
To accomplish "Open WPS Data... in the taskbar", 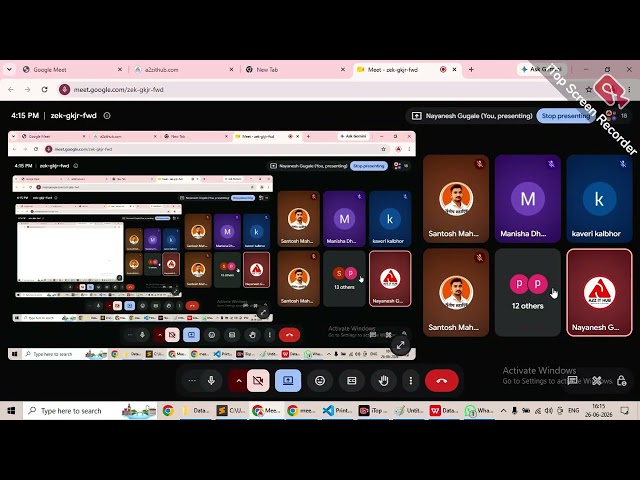I will (444, 411).
